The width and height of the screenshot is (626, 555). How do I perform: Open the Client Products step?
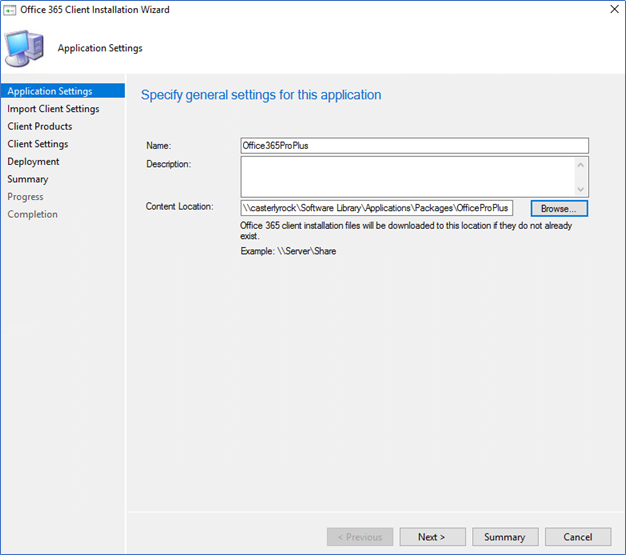click(40, 126)
